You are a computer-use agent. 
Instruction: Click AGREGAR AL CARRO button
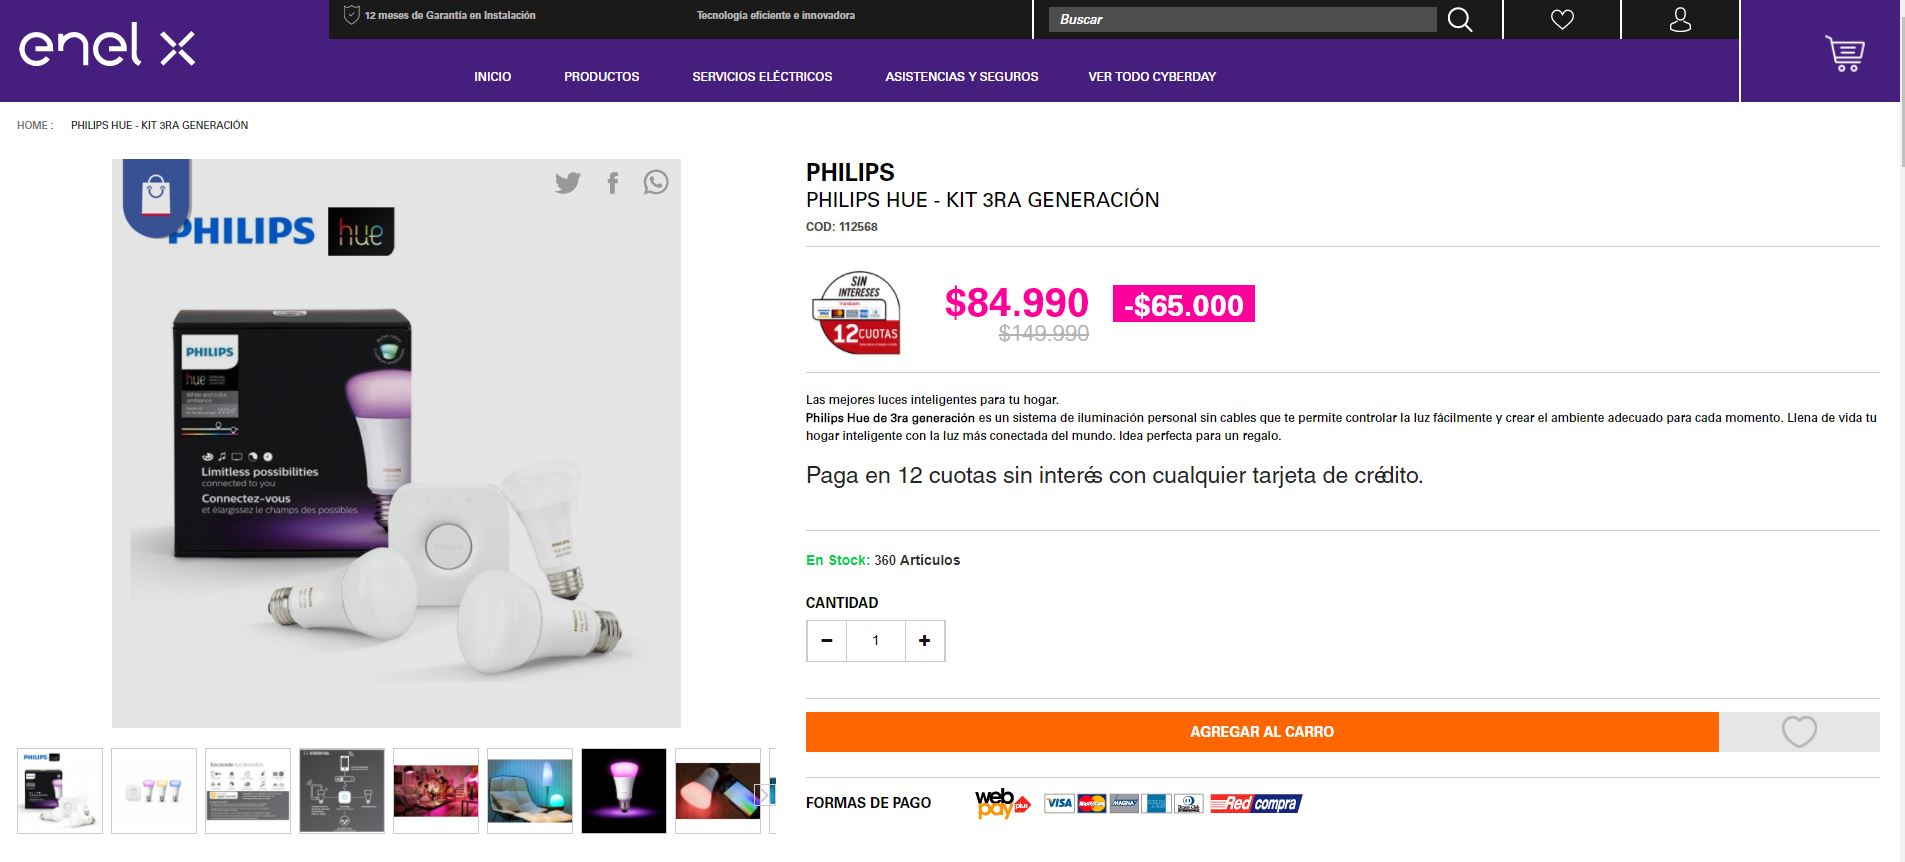point(1261,732)
